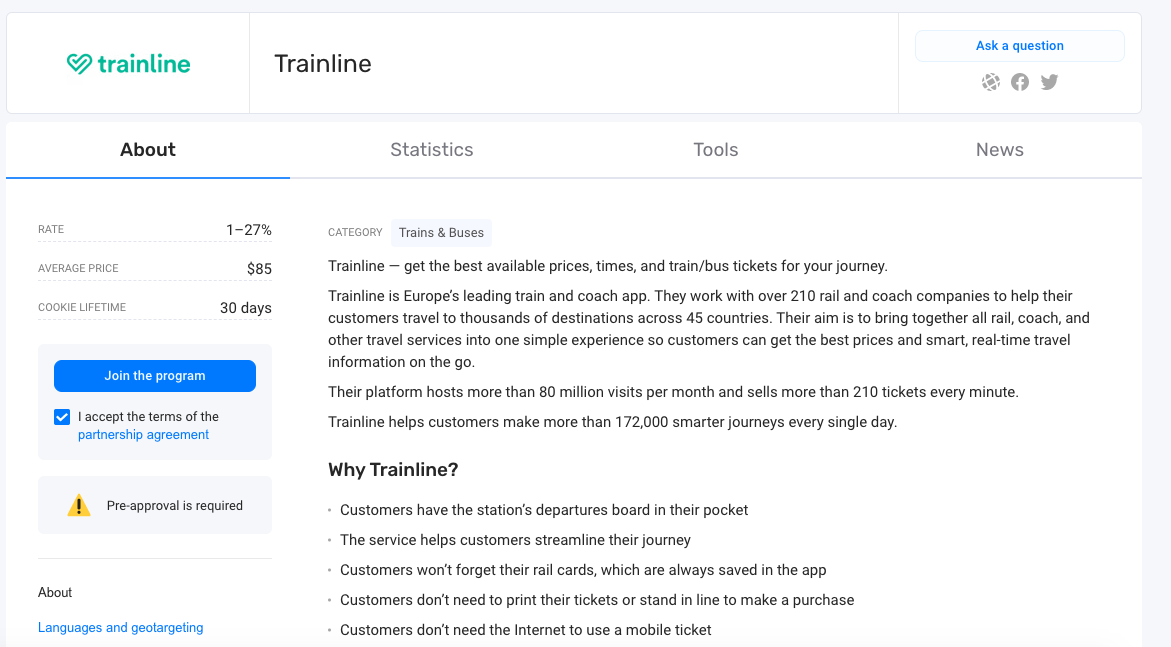The image size is (1171, 647).
Task: Jump to Languages and geotargeting section
Action: 120,628
